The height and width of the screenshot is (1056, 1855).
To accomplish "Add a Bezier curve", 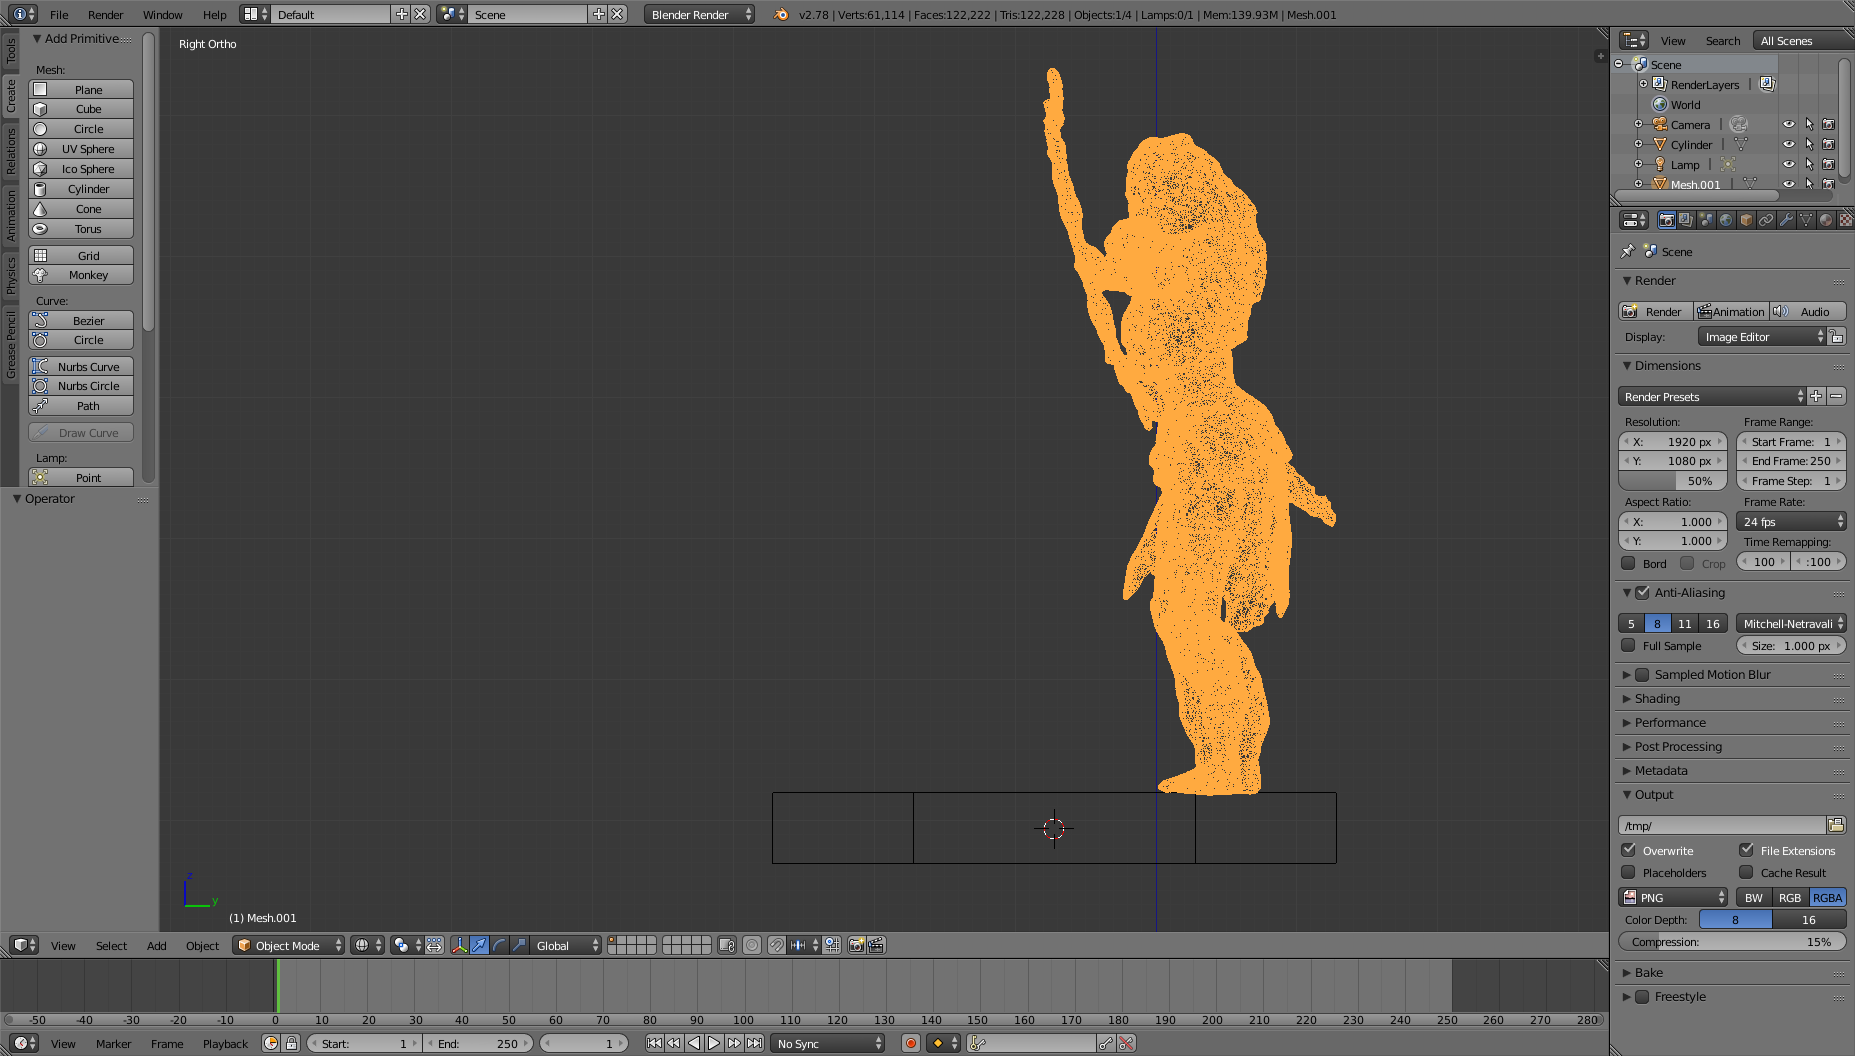I will pos(81,321).
